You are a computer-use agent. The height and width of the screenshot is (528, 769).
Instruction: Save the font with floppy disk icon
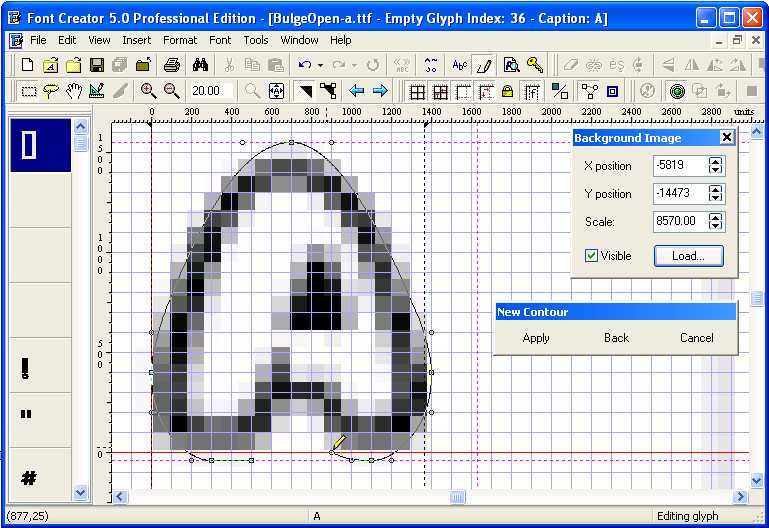pos(97,64)
